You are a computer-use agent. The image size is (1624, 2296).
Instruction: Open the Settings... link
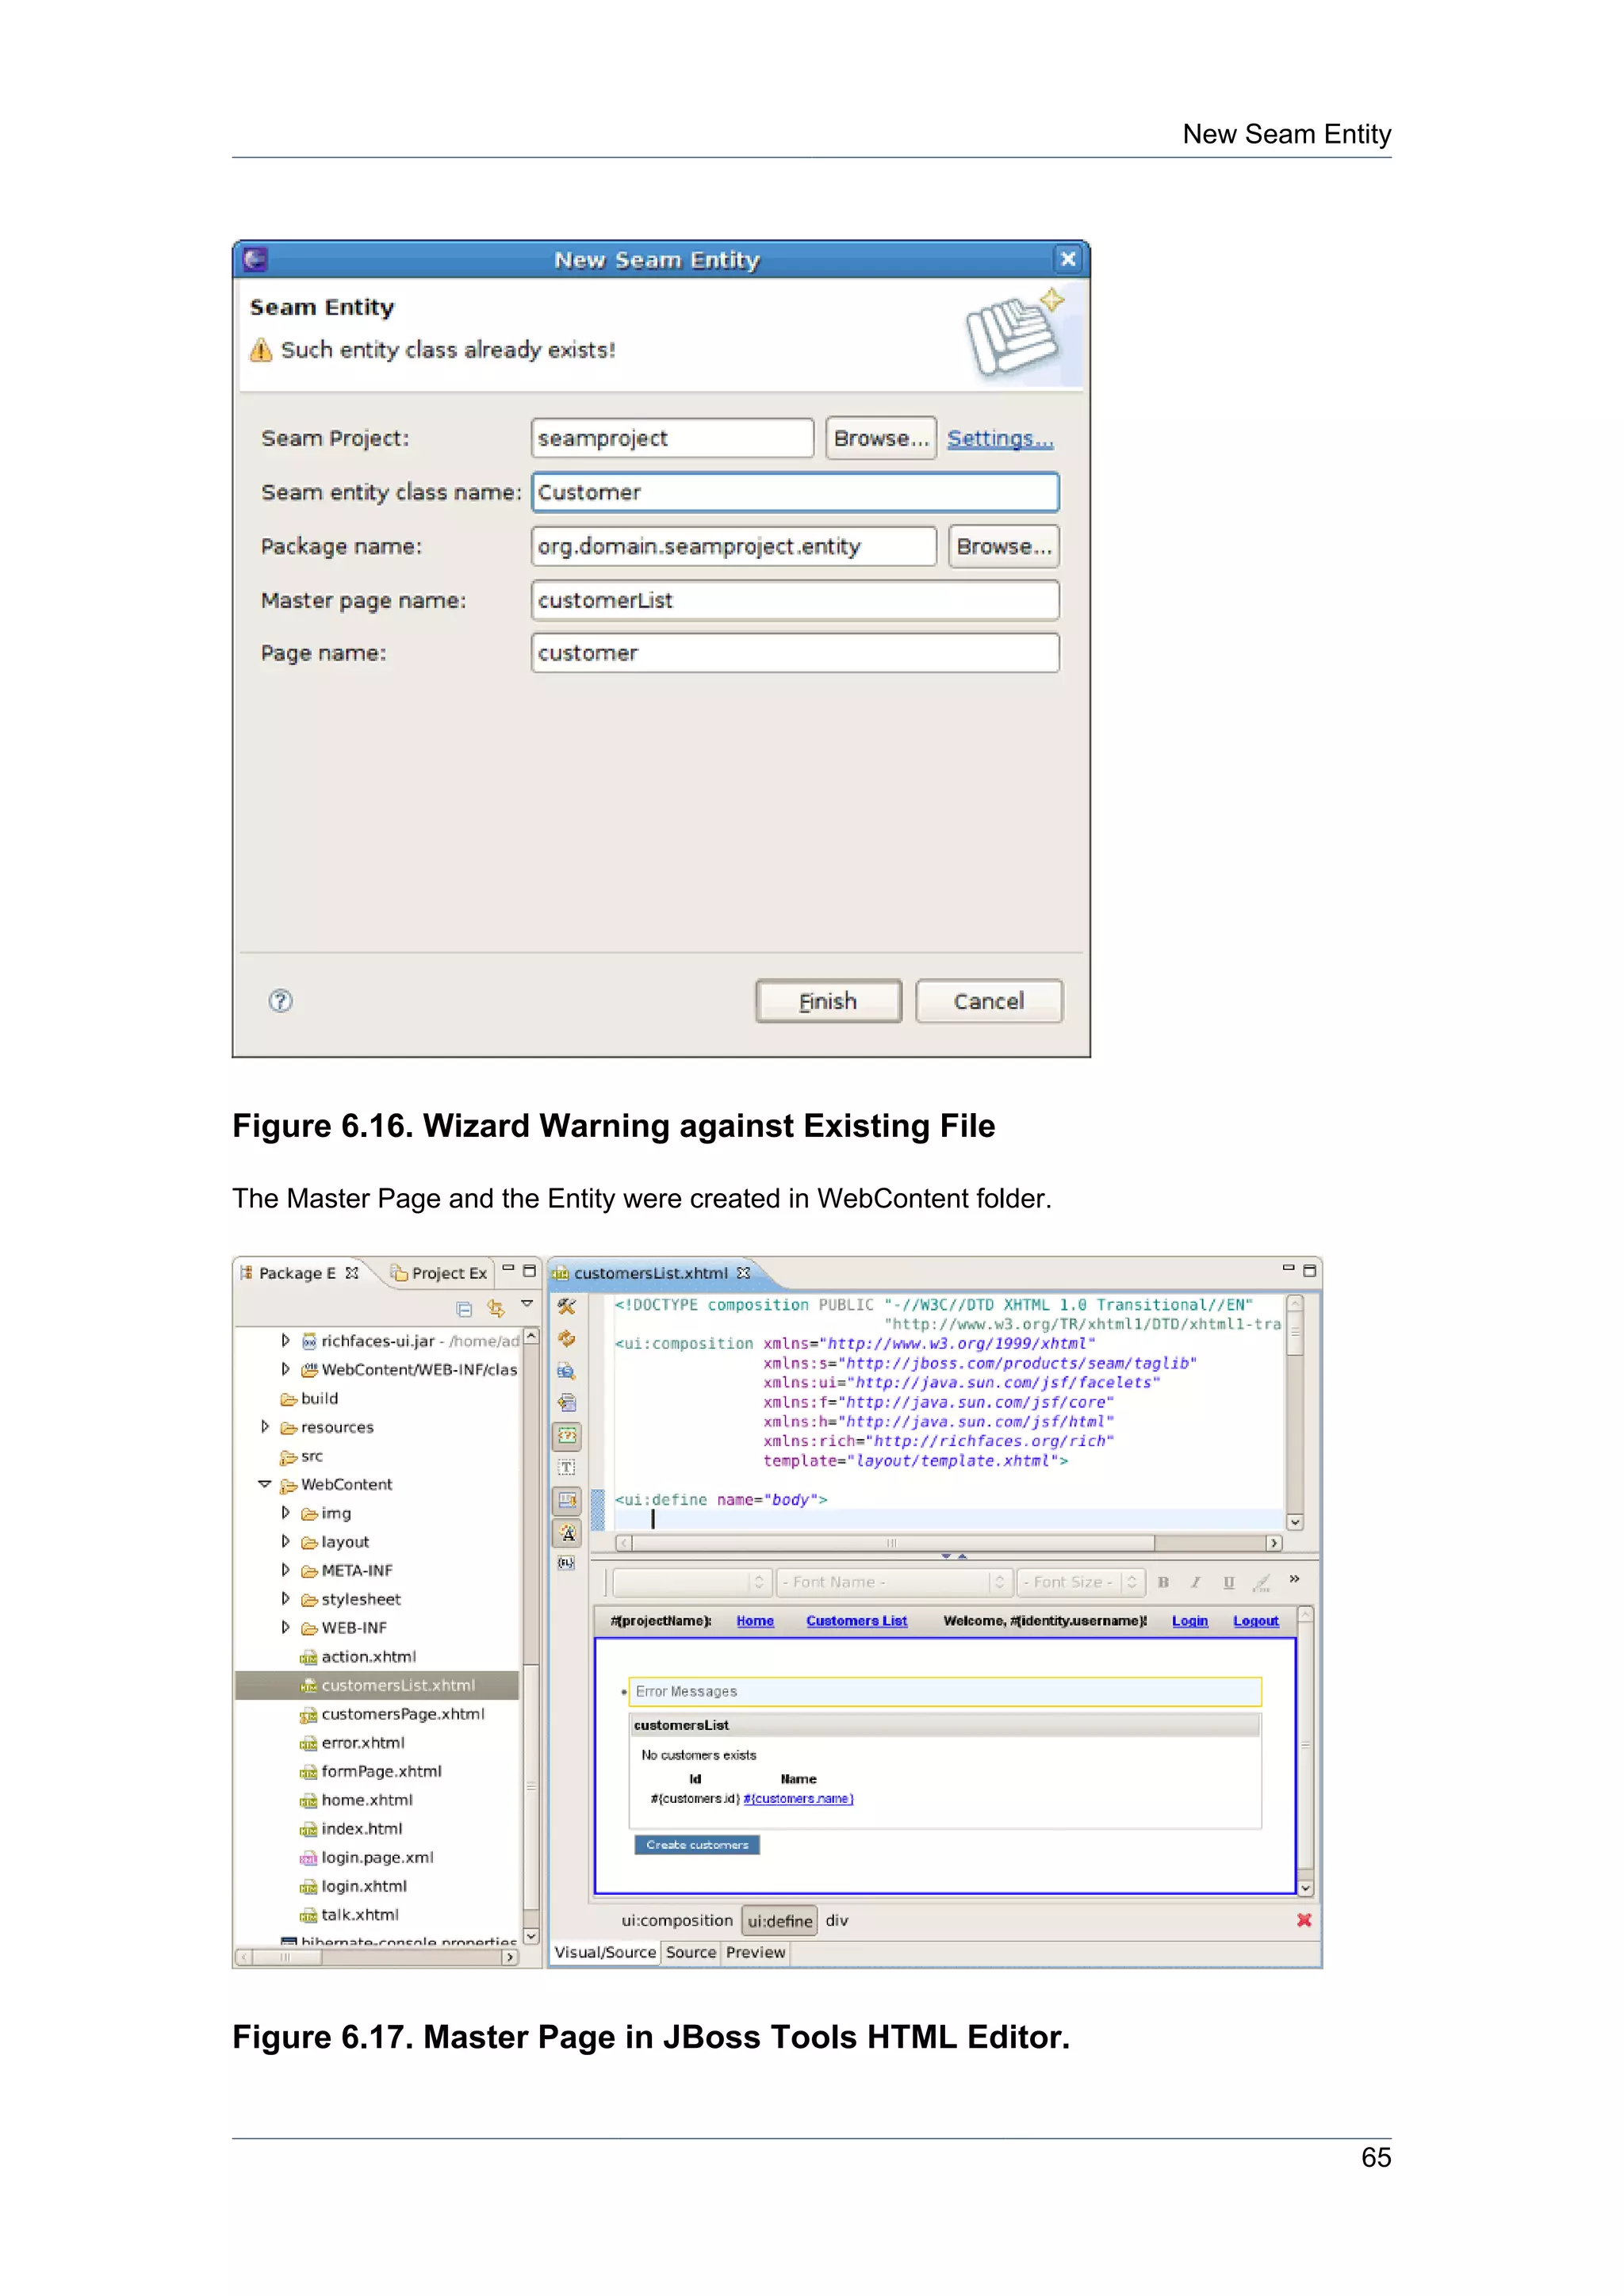click(1000, 438)
